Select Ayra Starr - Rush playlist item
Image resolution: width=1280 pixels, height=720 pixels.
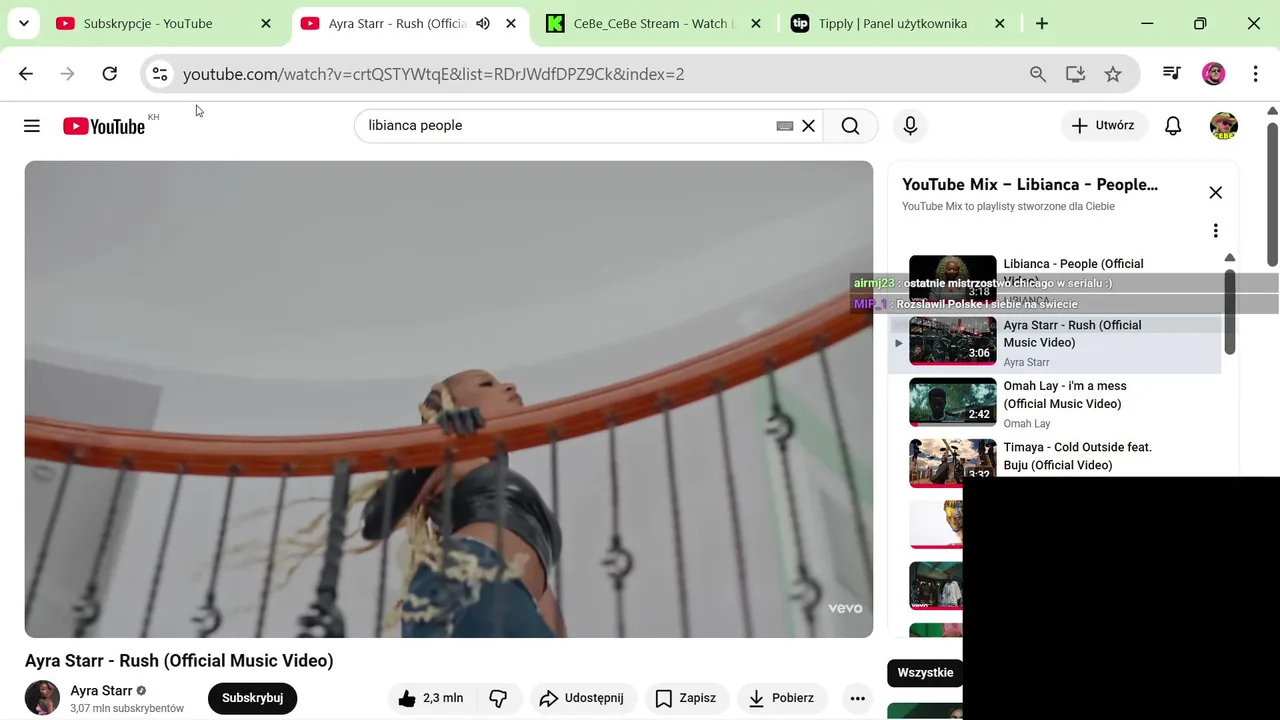[1055, 343]
